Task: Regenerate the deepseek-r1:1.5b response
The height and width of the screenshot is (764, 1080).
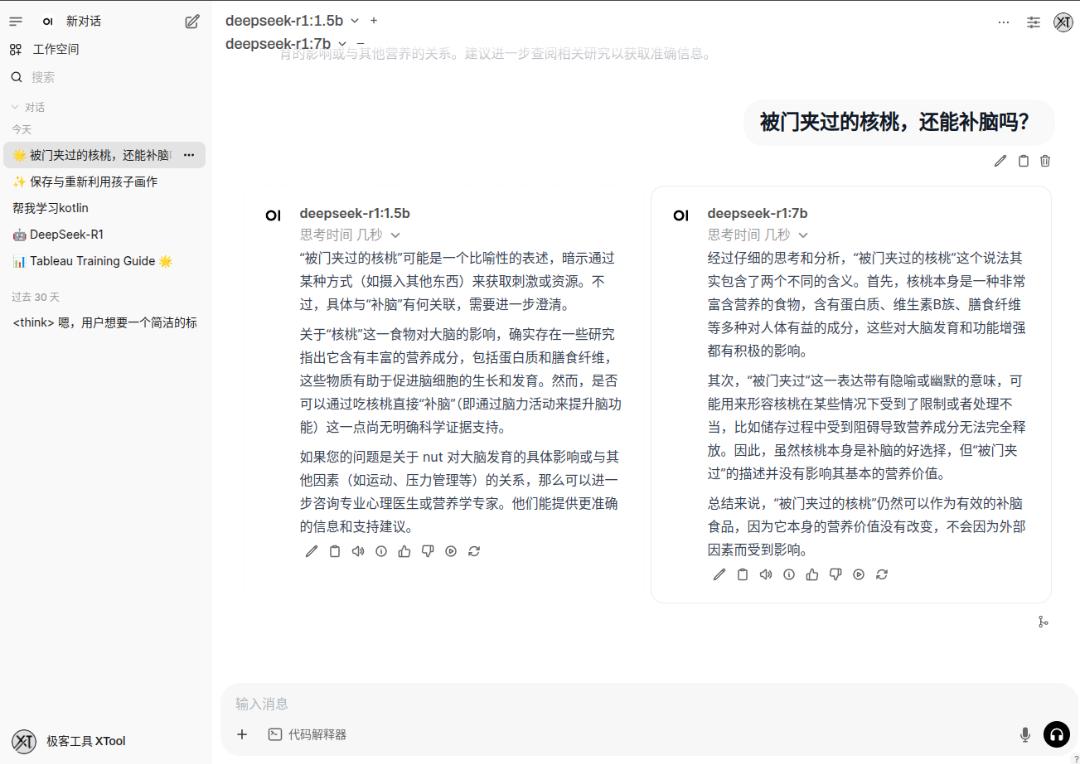Action: [x=474, y=551]
